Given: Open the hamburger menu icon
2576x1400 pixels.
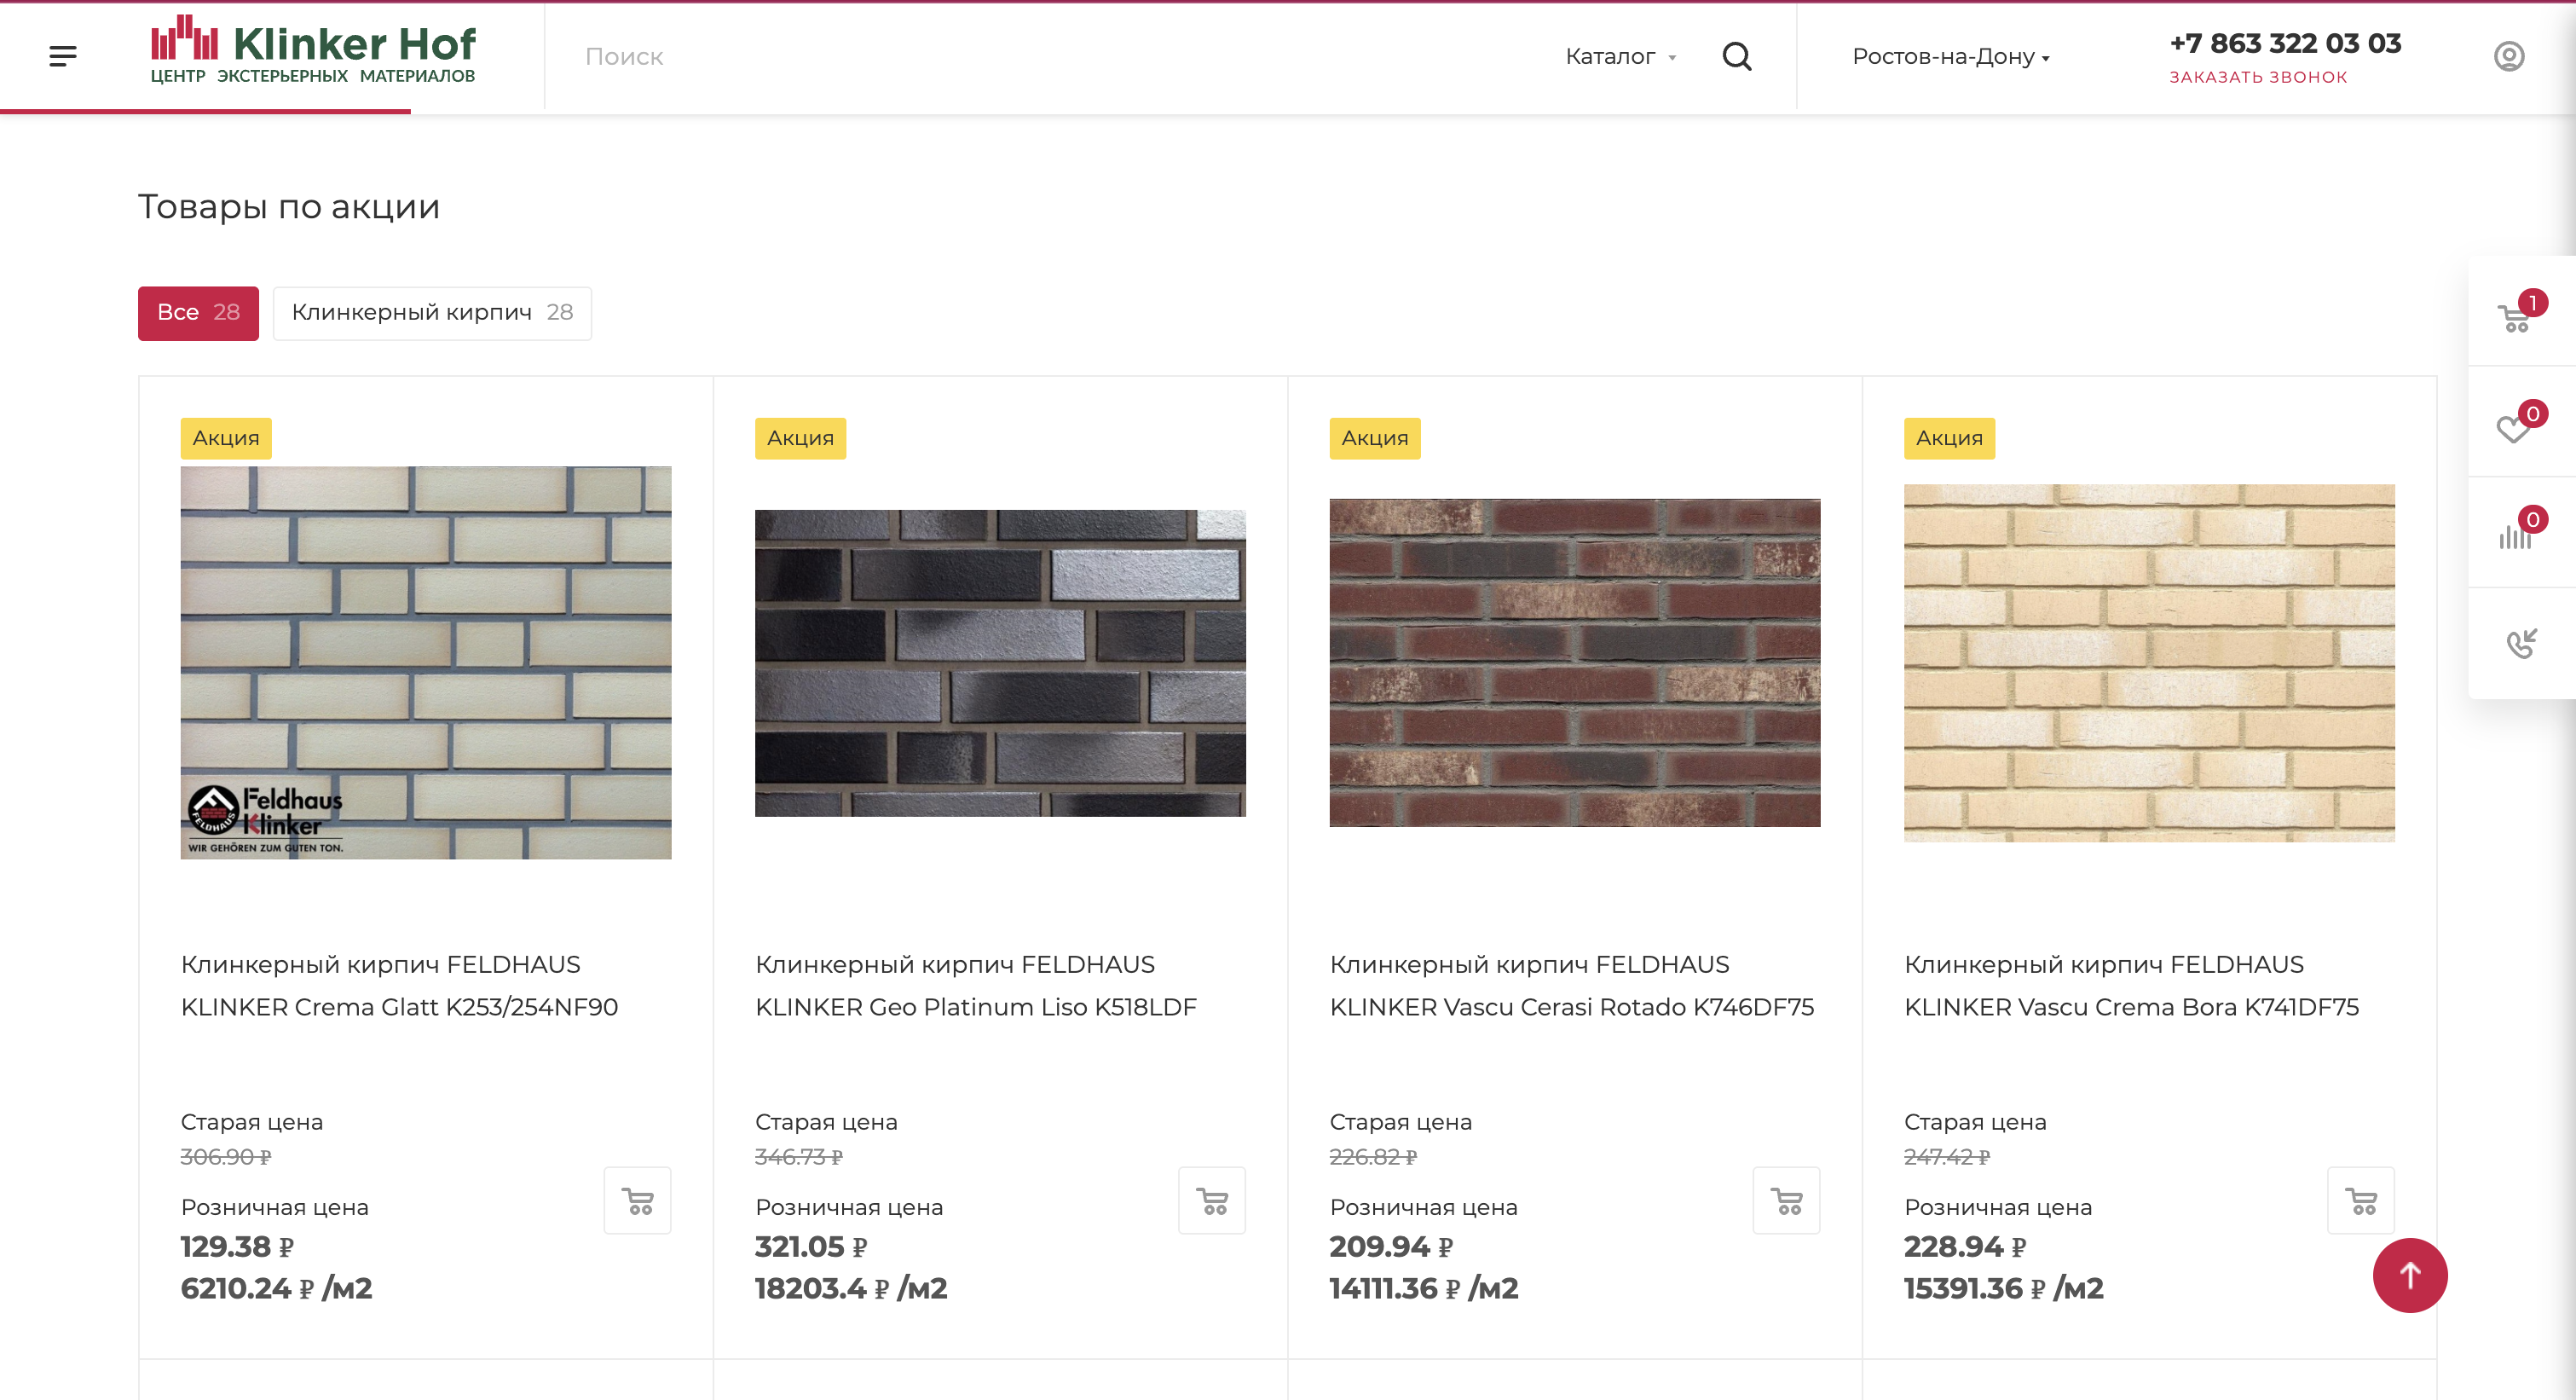Looking at the screenshot, I should pyautogui.click(x=62, y=56).
